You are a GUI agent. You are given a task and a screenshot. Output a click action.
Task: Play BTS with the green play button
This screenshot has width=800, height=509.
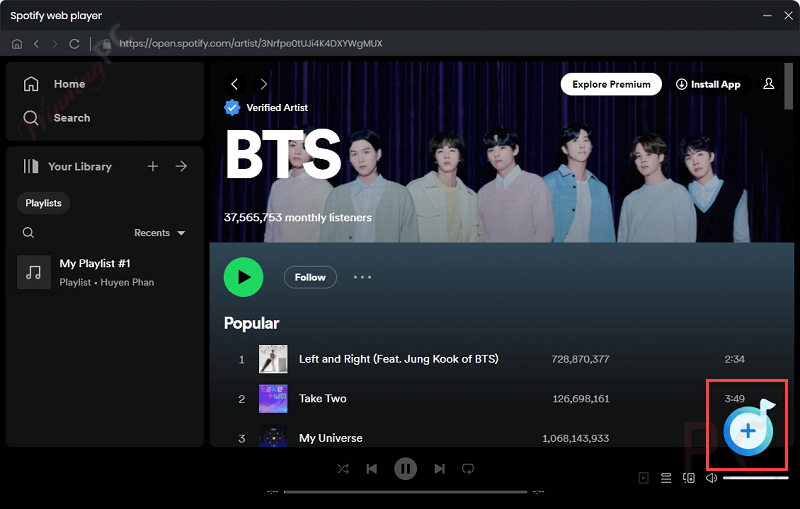pos(243,277)
